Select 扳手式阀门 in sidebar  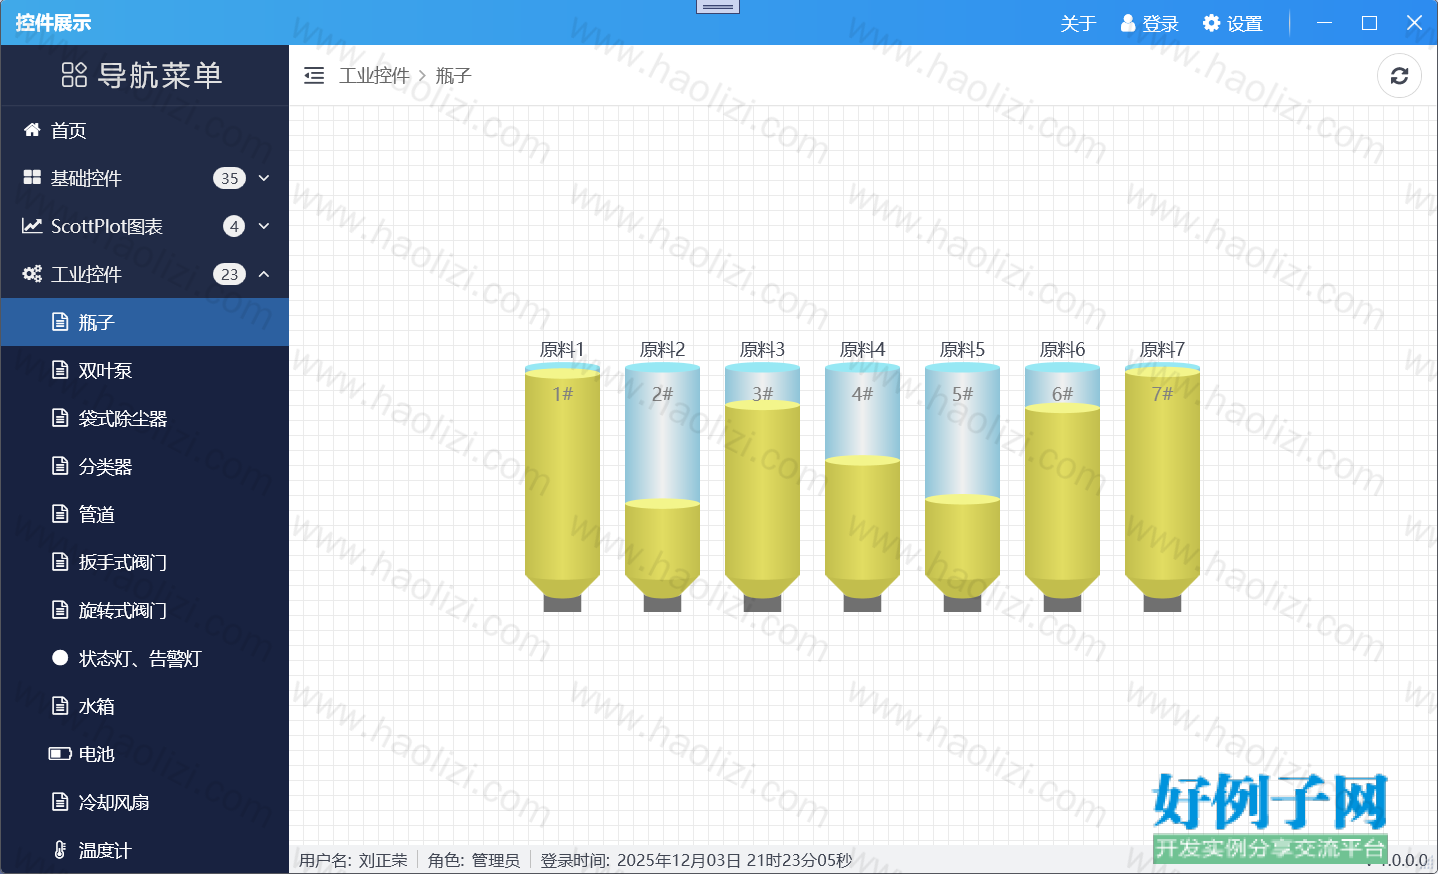pyautogui.click(x=145, y=562)
